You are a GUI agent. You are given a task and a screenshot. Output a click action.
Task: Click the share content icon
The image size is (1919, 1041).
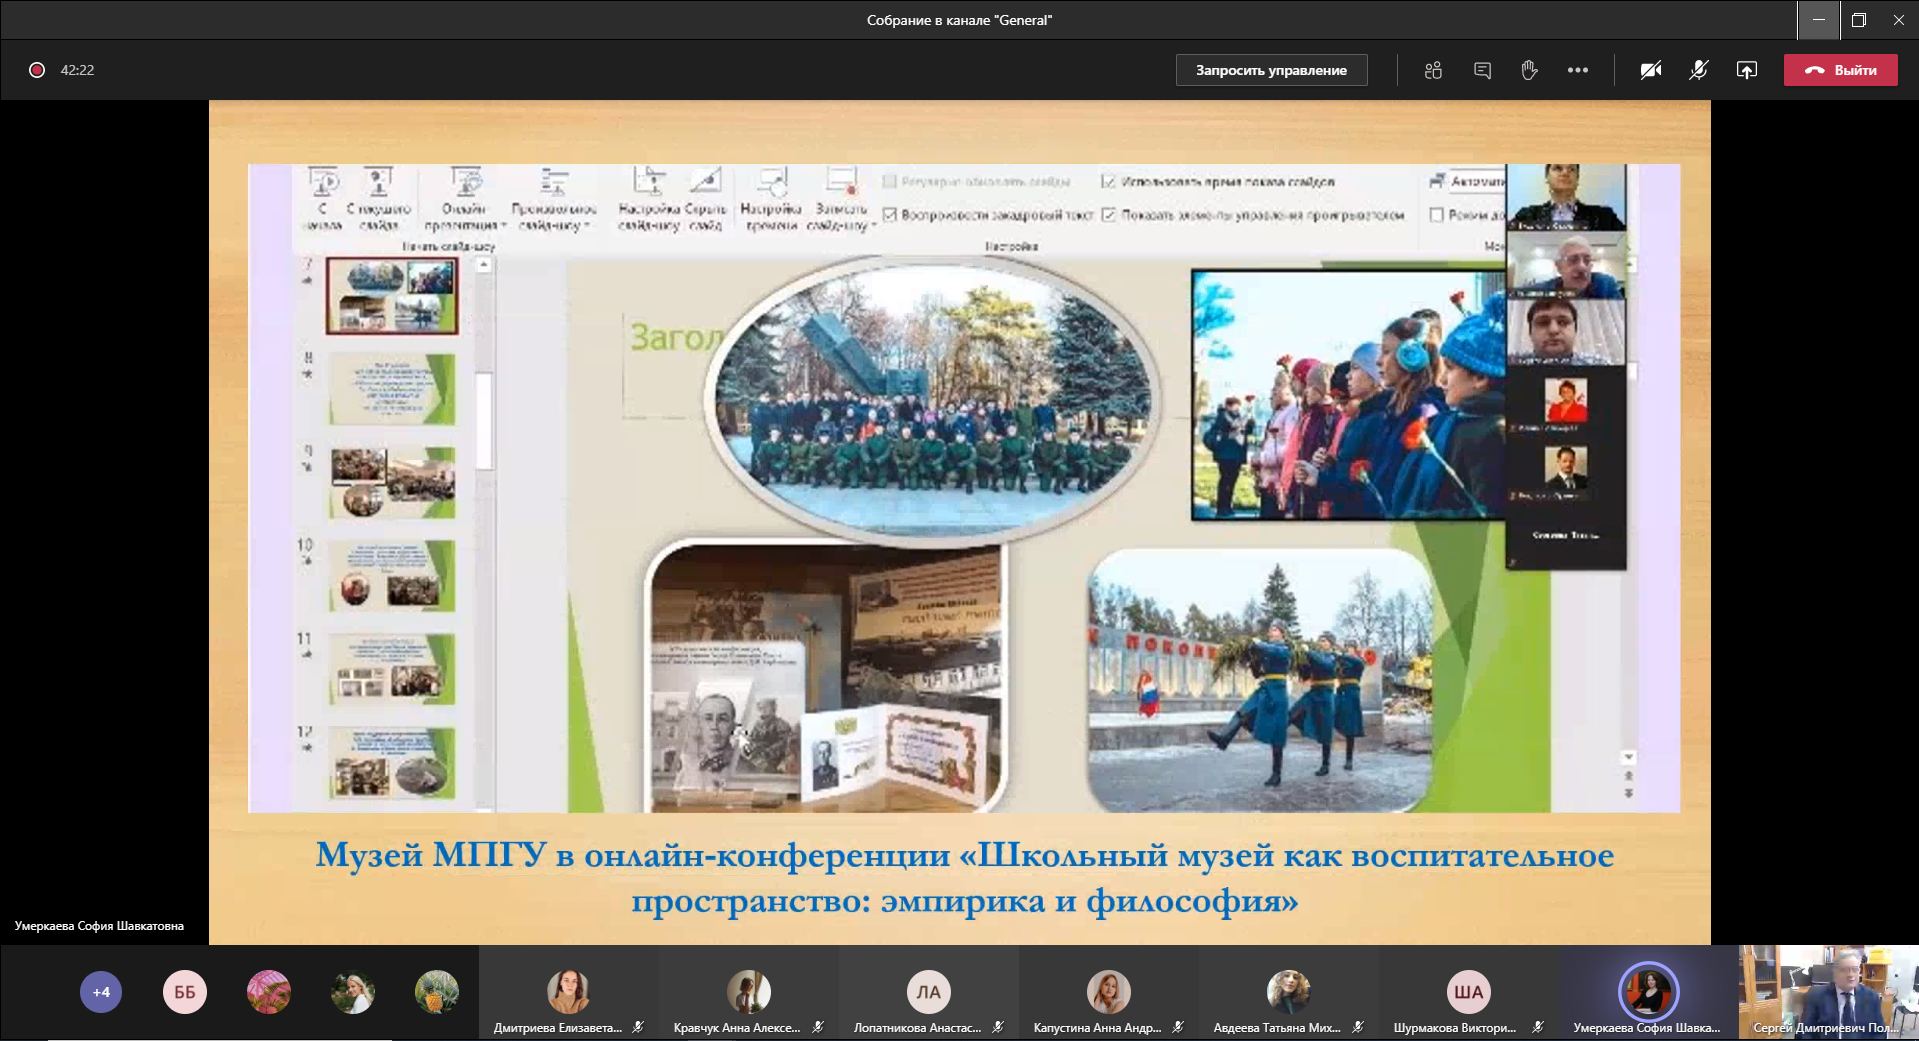tap(1746, 70)
